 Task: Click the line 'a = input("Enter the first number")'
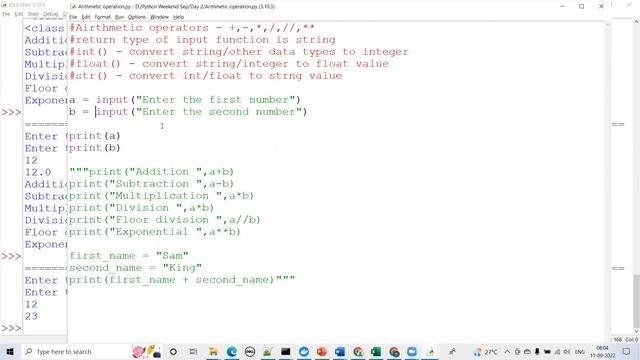184,100
